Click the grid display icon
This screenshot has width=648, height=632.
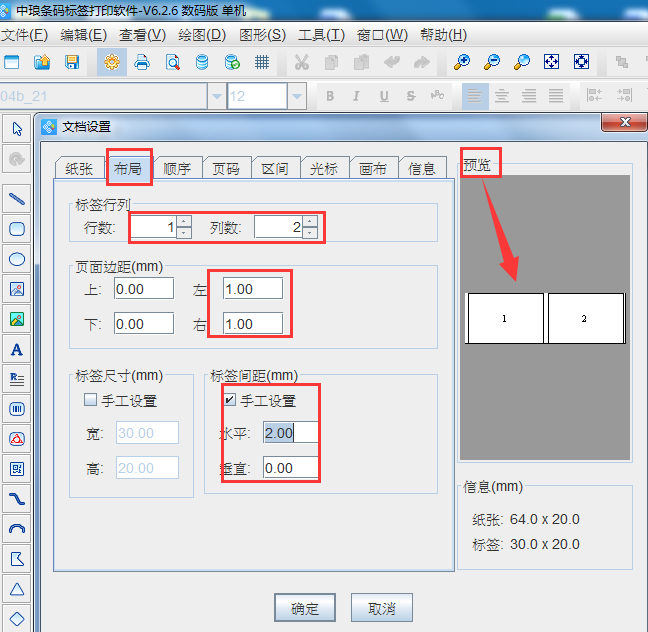click(x=262, y=62)
